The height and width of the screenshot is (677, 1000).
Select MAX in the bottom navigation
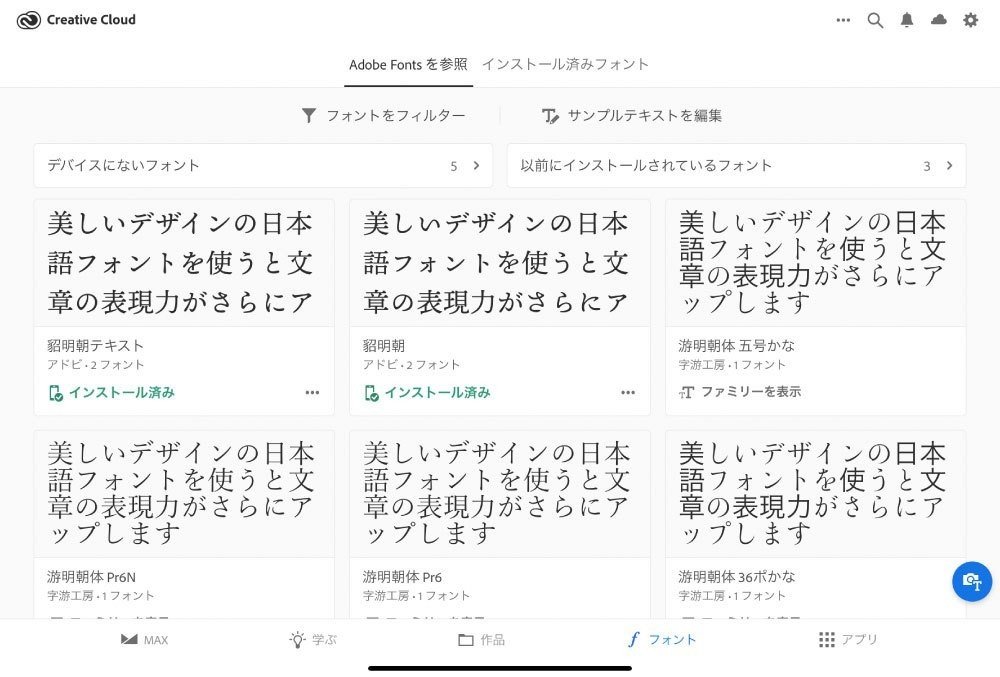[128, 639]
